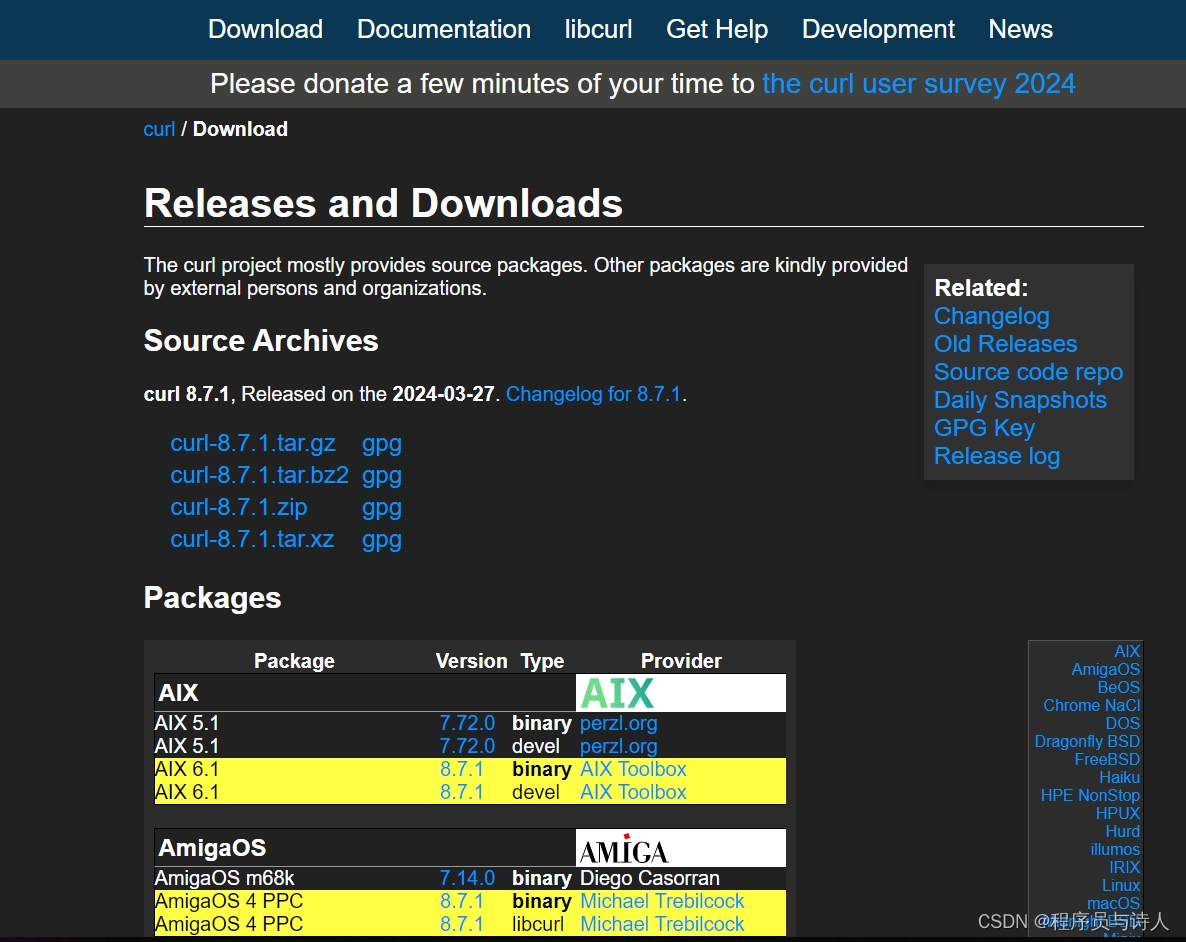
Task: Download curl-8.7.1.tar.xz
Action: click(x=252, y=539)
